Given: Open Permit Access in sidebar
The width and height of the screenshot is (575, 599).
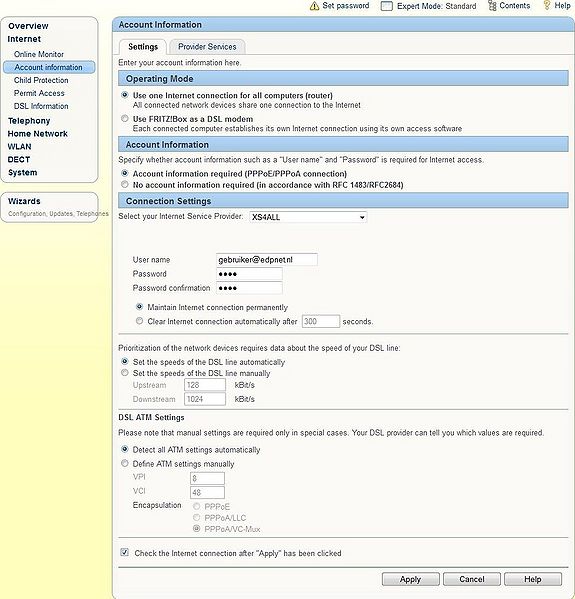Looking at the screenshot, I should 39,93.
